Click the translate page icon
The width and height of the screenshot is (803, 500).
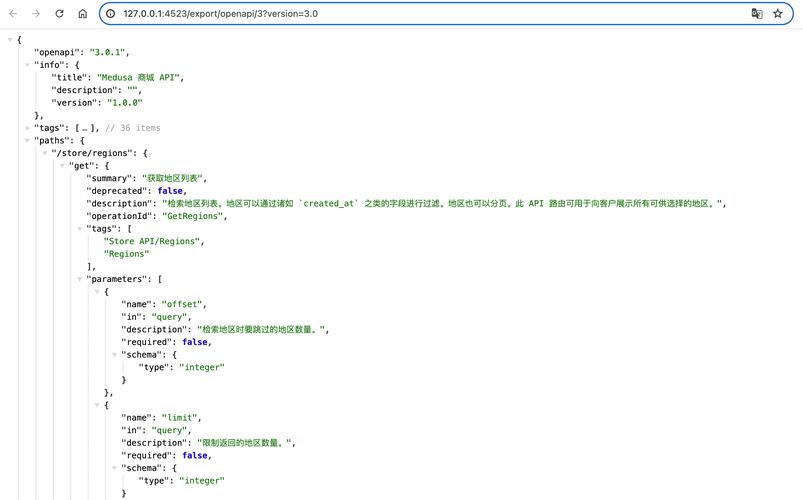coord(757,14)
